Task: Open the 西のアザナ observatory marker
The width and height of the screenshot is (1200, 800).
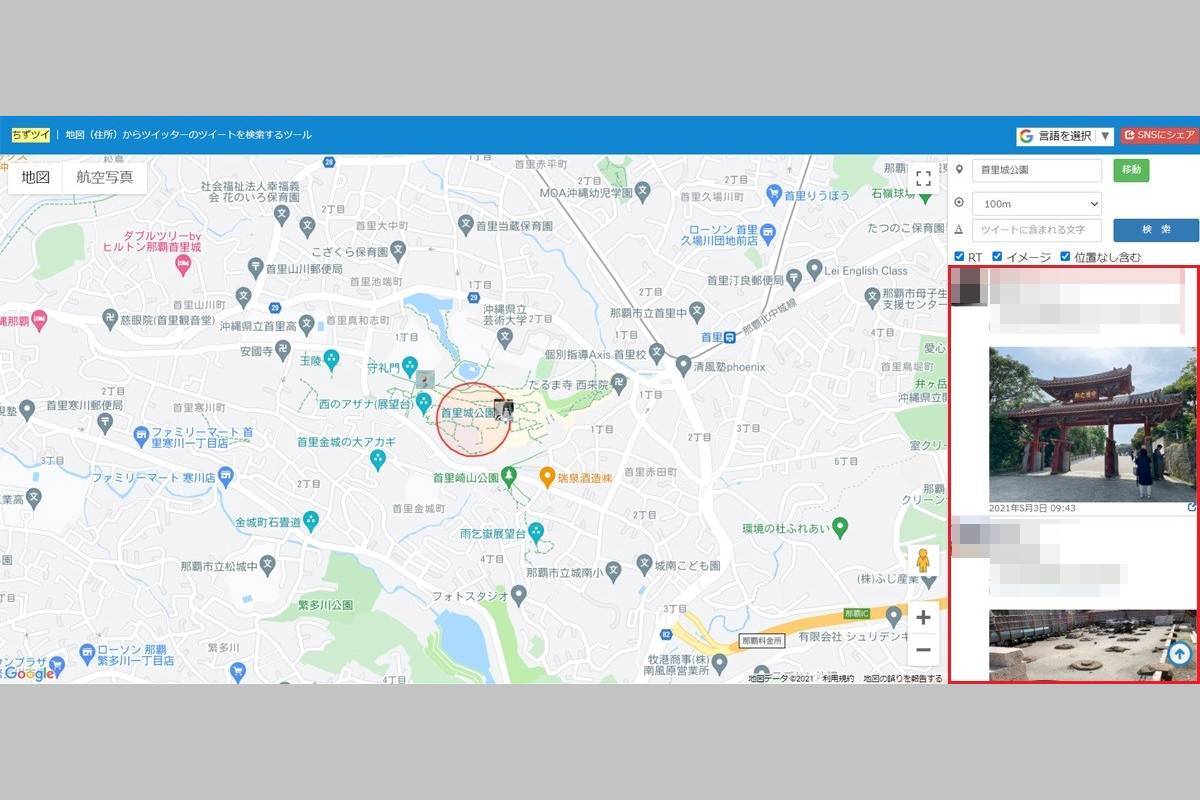Action: [423, 403]
